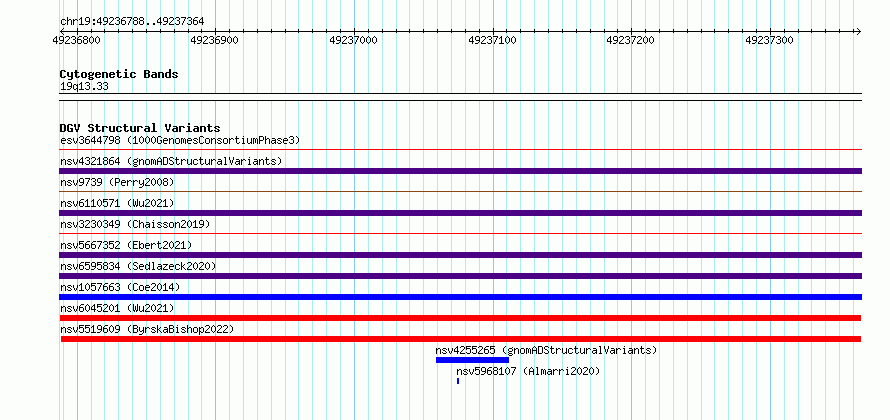890x420 pixels.
Task: Select the thin red esv3644798 variant line
Action: tap(460, 150)
